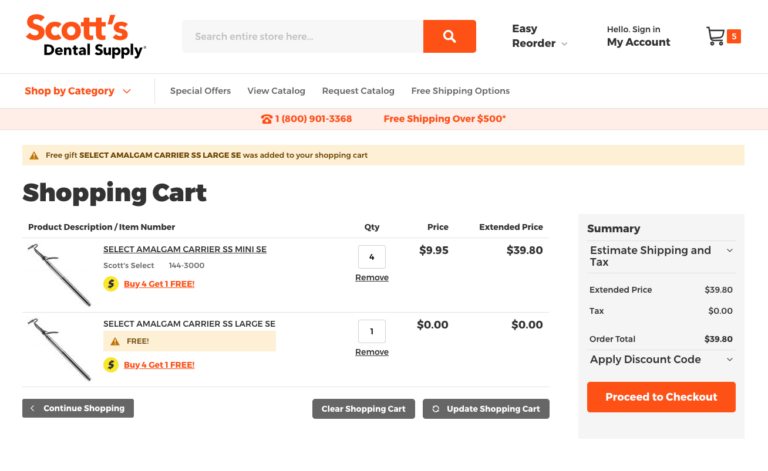Viewport: 768px width, 471px height.
Task: Click item number 144-3000
Action: point(187,265)
